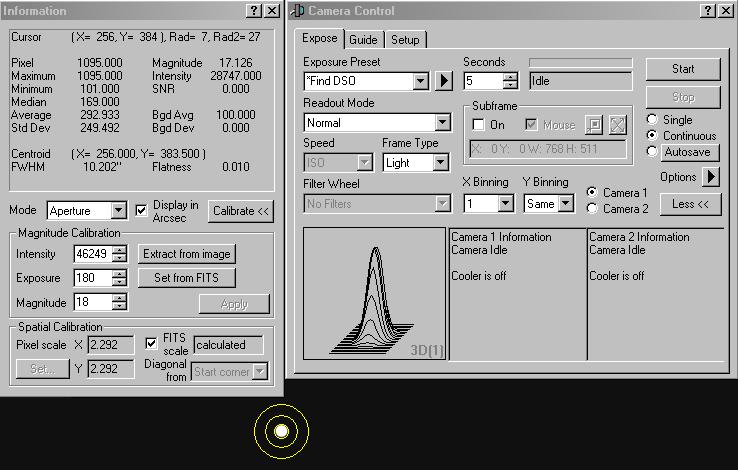The width and height of the screenshot is (738, 470).
Task: Select the Single exposure radio button
Action: click(x=653, y=120)
